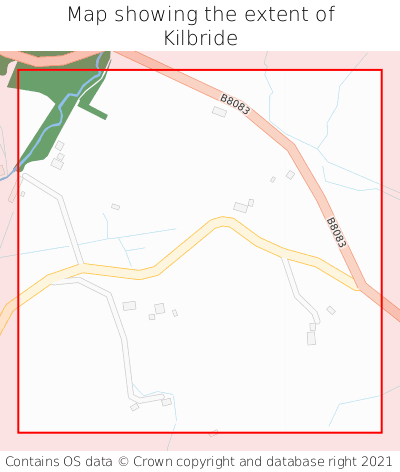Click the building beside the upper B8083 label
This screenshot has height=472, width=400.
coord(219,112)
